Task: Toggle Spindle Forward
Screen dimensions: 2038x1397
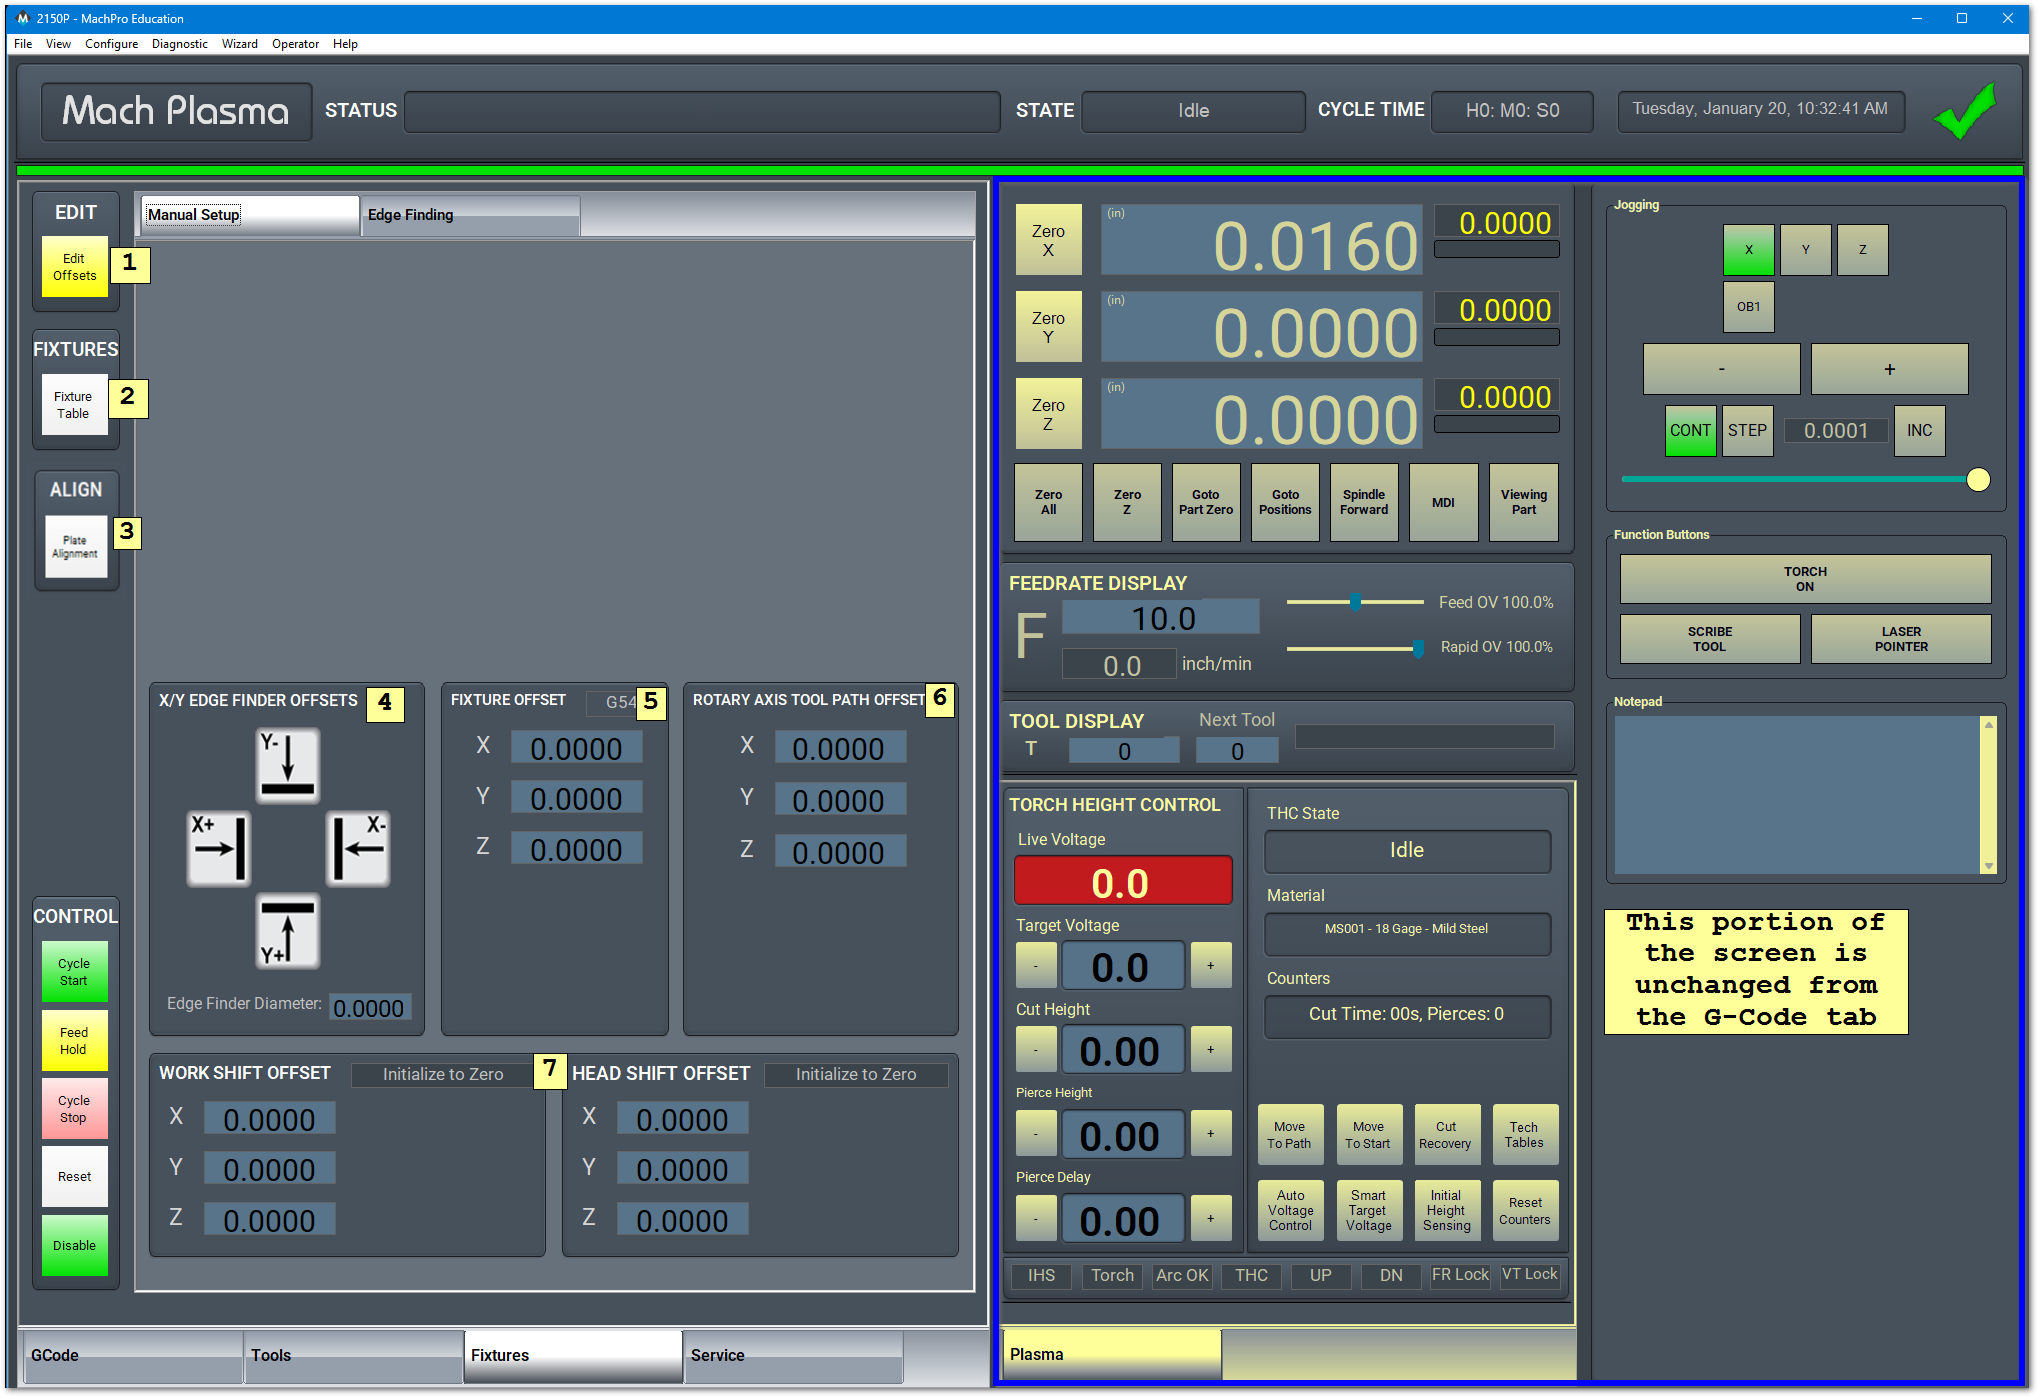Action: 1364,502
